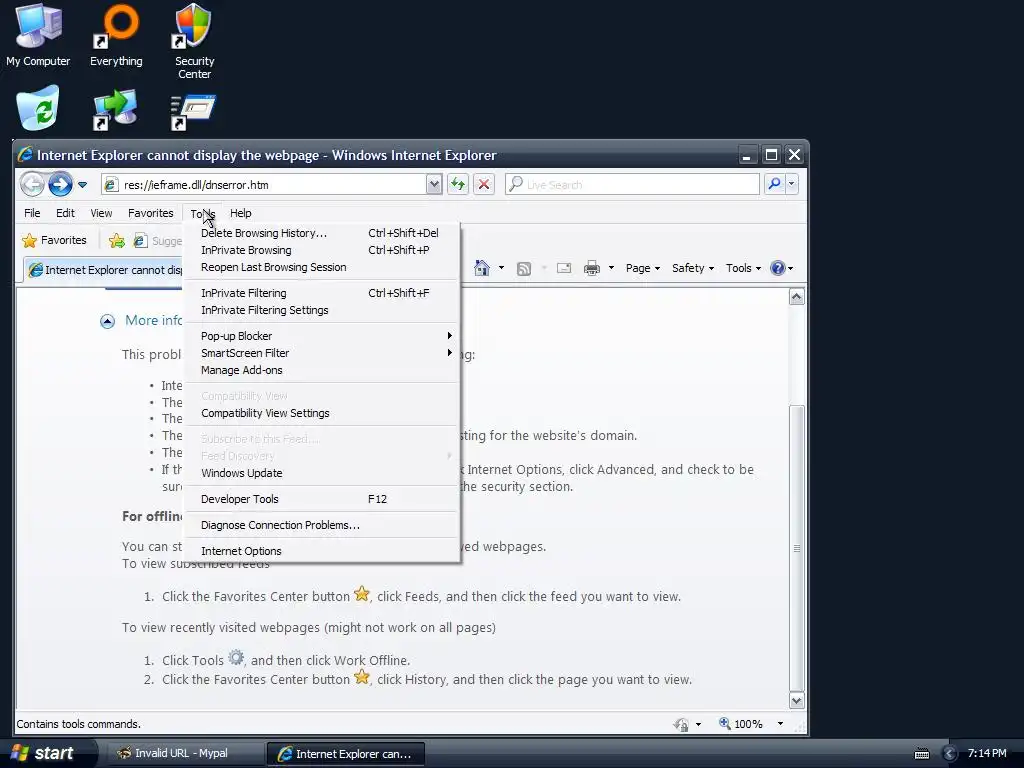This screenshot has width=1024, height=768.
Task: Open the Edit menu
Action: (x=65, y=213)
